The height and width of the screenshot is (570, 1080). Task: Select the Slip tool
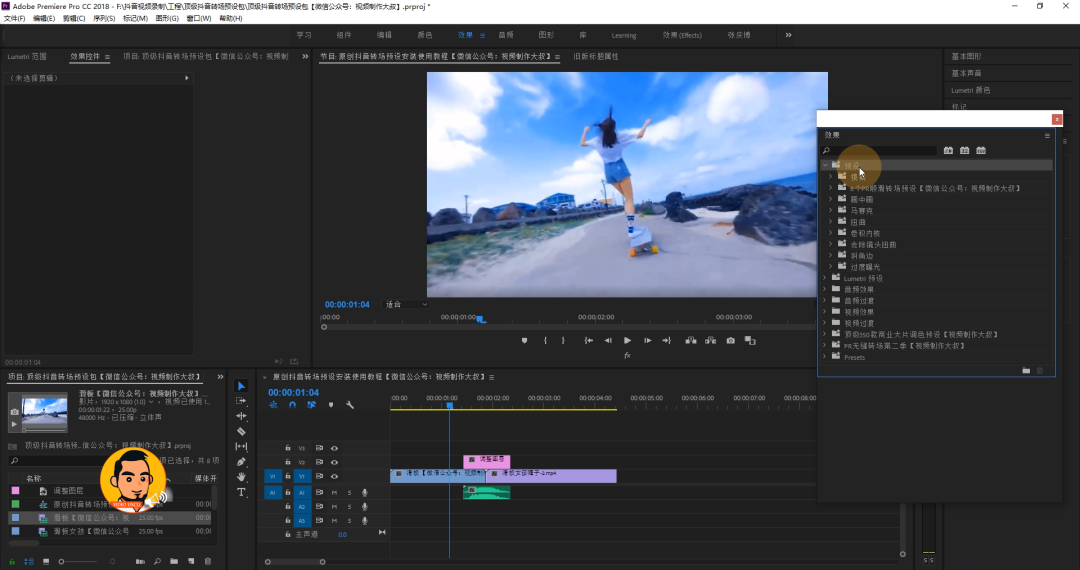[x=241, y=447]
